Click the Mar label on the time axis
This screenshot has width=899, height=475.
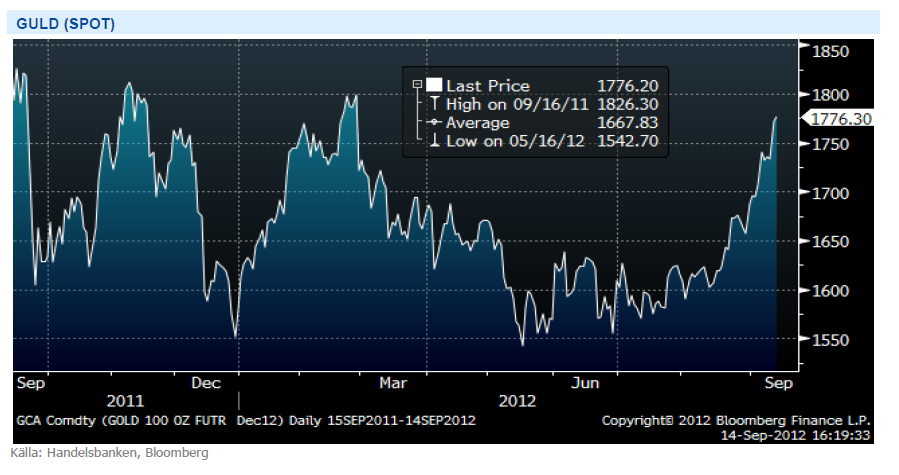[x=393, y=382]
